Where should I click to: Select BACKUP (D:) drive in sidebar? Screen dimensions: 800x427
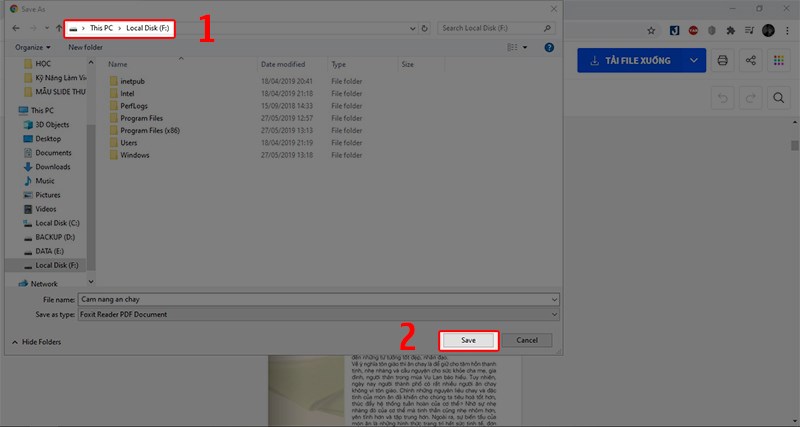point(55,237)
